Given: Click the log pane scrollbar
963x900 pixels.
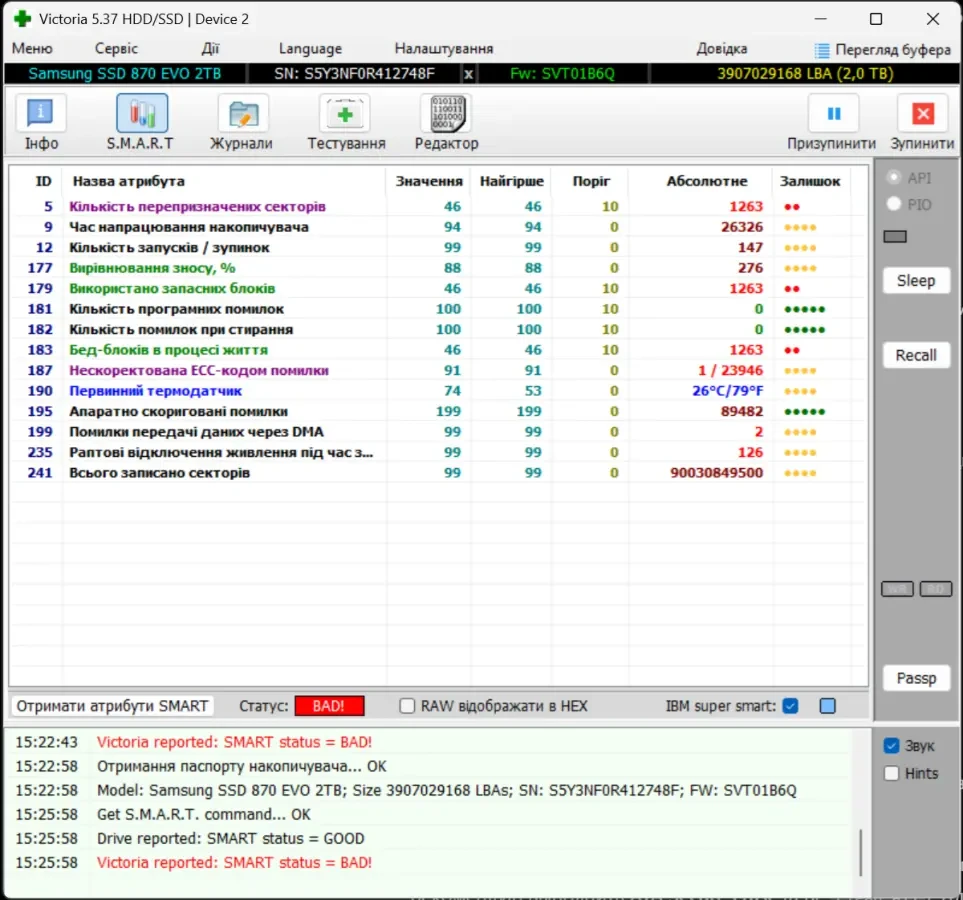Looking at the screenshot, I should click(x=860, y=852).
